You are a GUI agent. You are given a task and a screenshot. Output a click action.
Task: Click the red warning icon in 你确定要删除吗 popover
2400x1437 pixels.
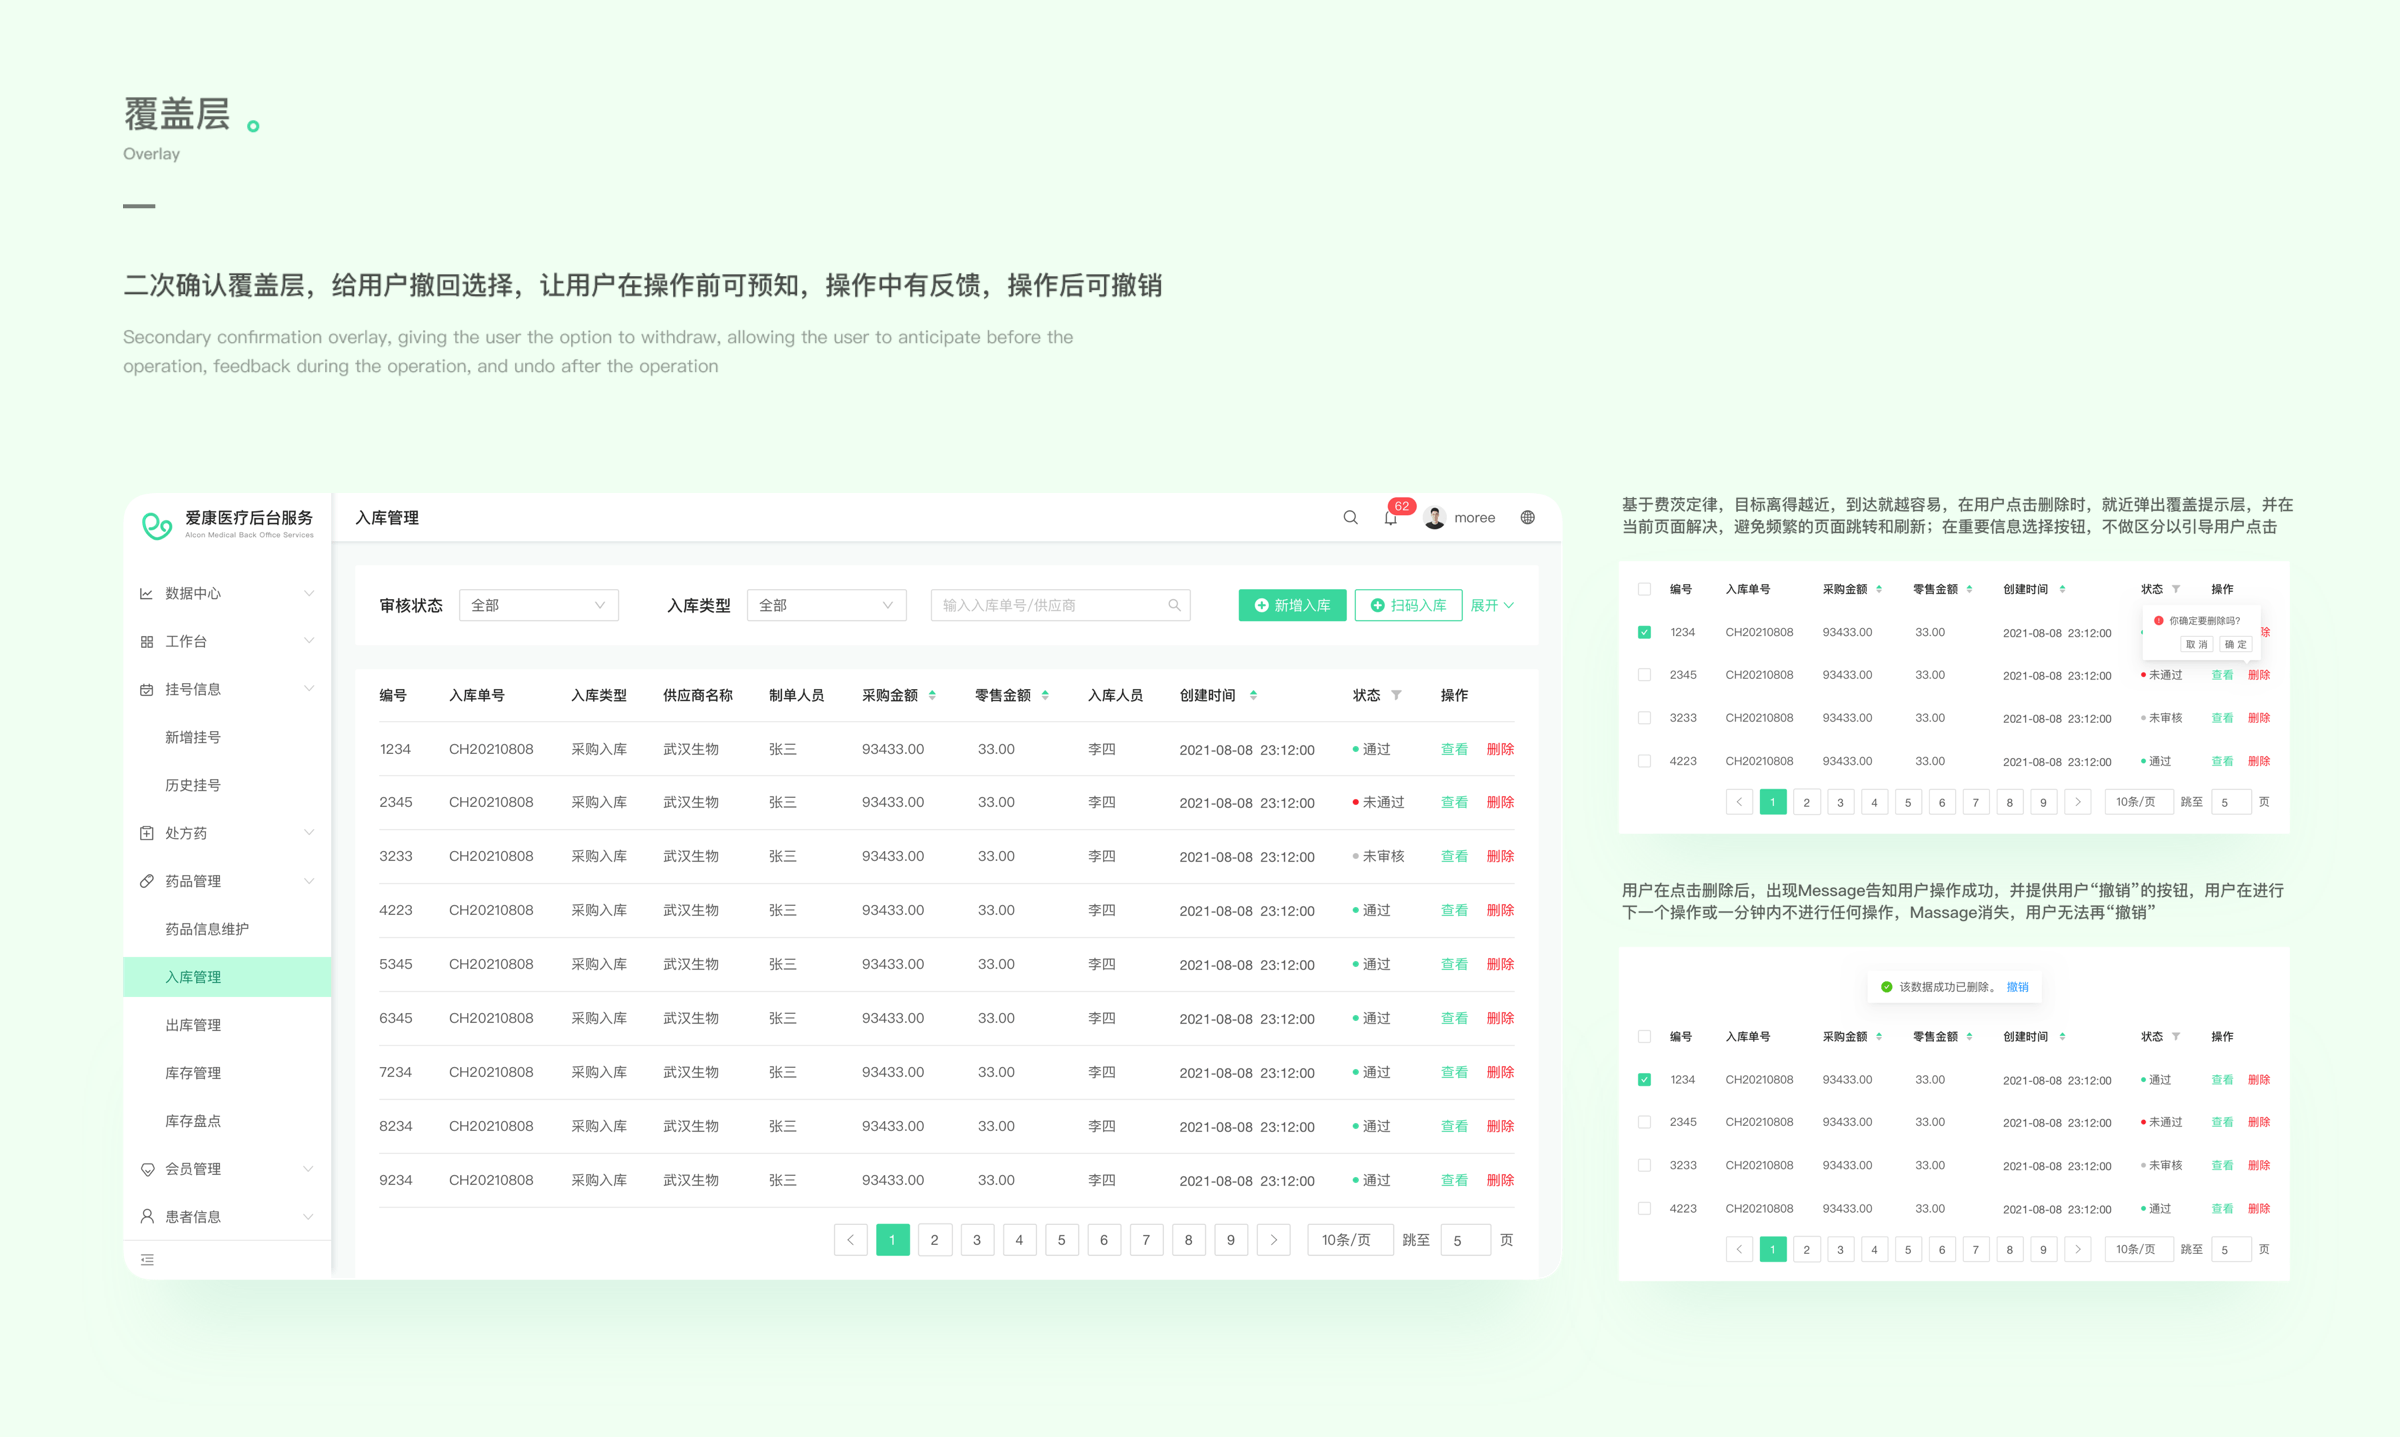(2158, 621)
